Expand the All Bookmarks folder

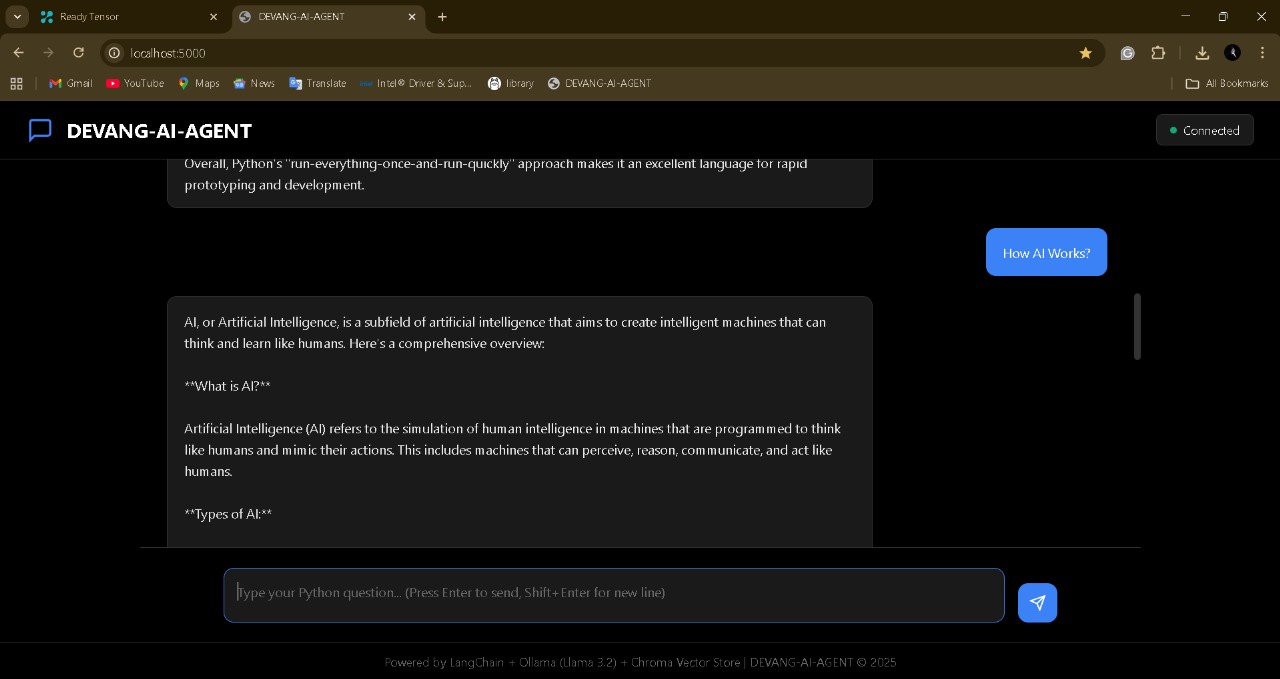[x=1226, y=84]
